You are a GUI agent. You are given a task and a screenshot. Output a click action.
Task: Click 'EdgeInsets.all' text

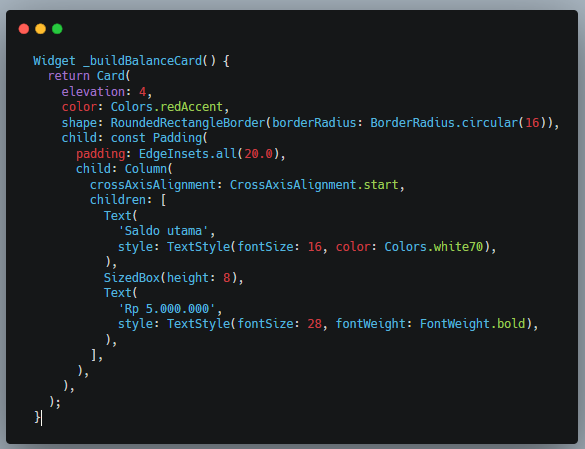pos(188,153)
